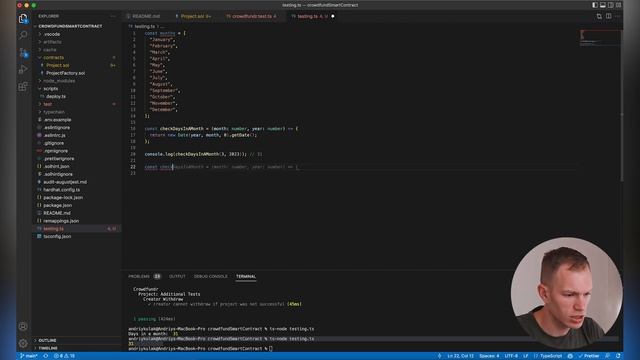Image resolution: width=640 pixels, height=360 pixels.
Task: Open the Manage gear icon
Action: (23, 343)
